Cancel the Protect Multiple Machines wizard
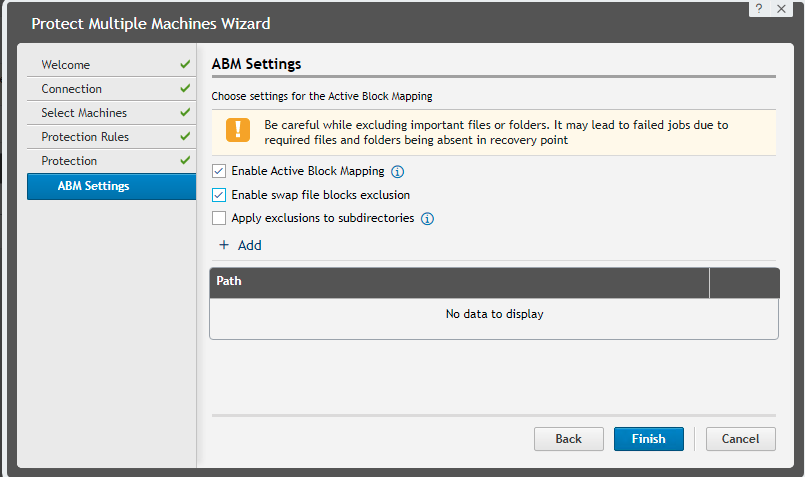This screenshot has width=805, height=477. coord(740,439)
